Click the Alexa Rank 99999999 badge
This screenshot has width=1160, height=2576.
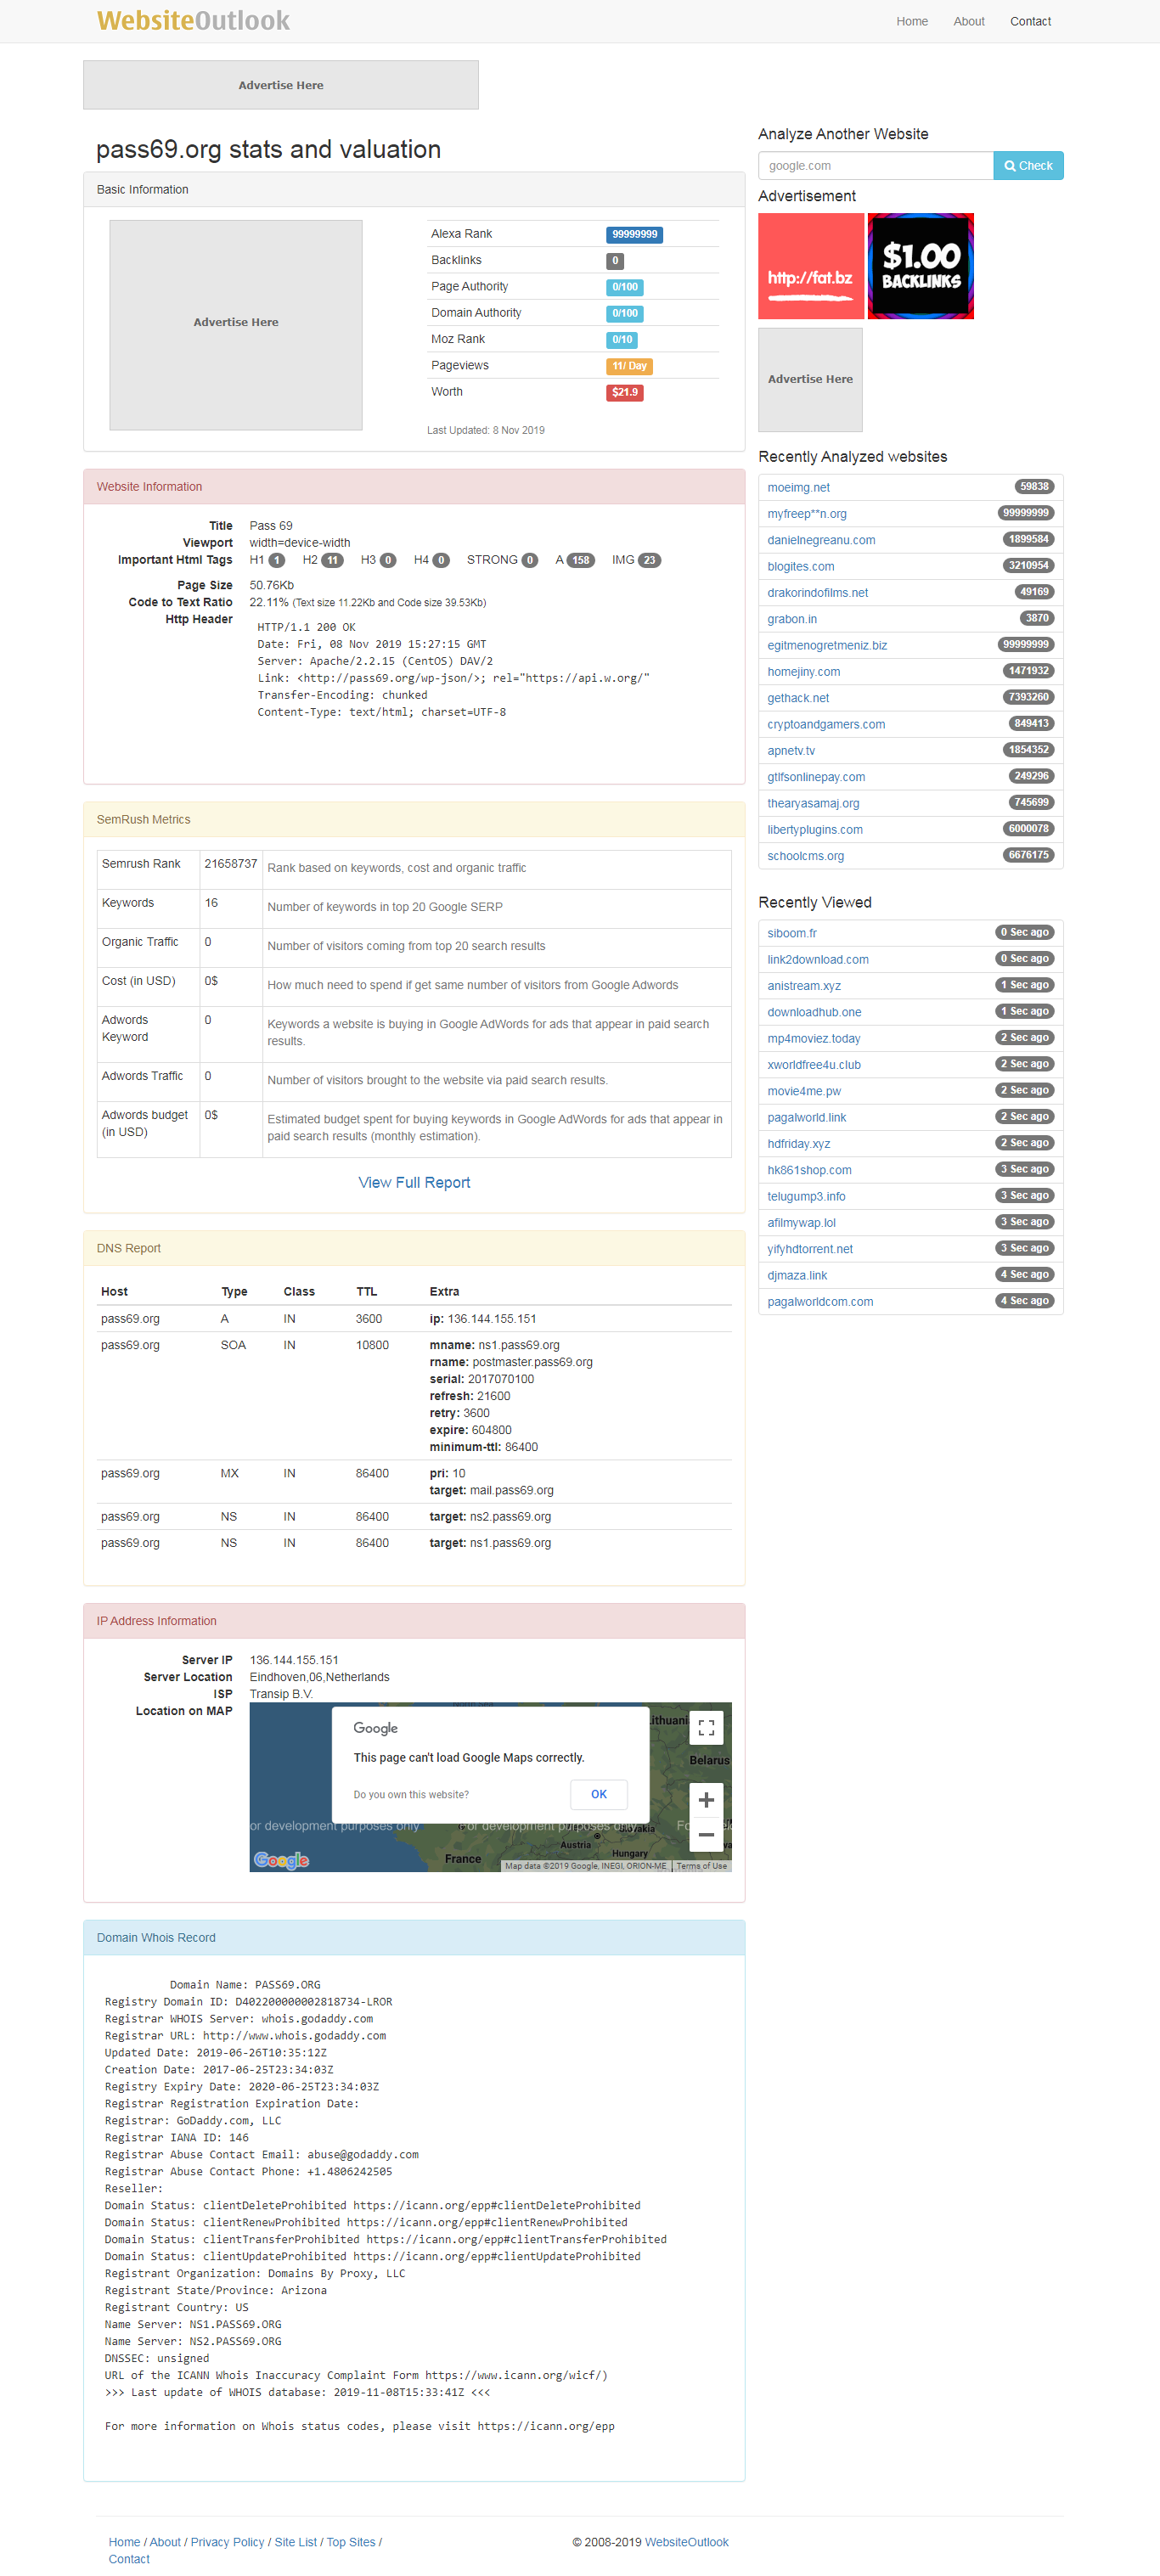pyautogui.click(x=634, y=234)
